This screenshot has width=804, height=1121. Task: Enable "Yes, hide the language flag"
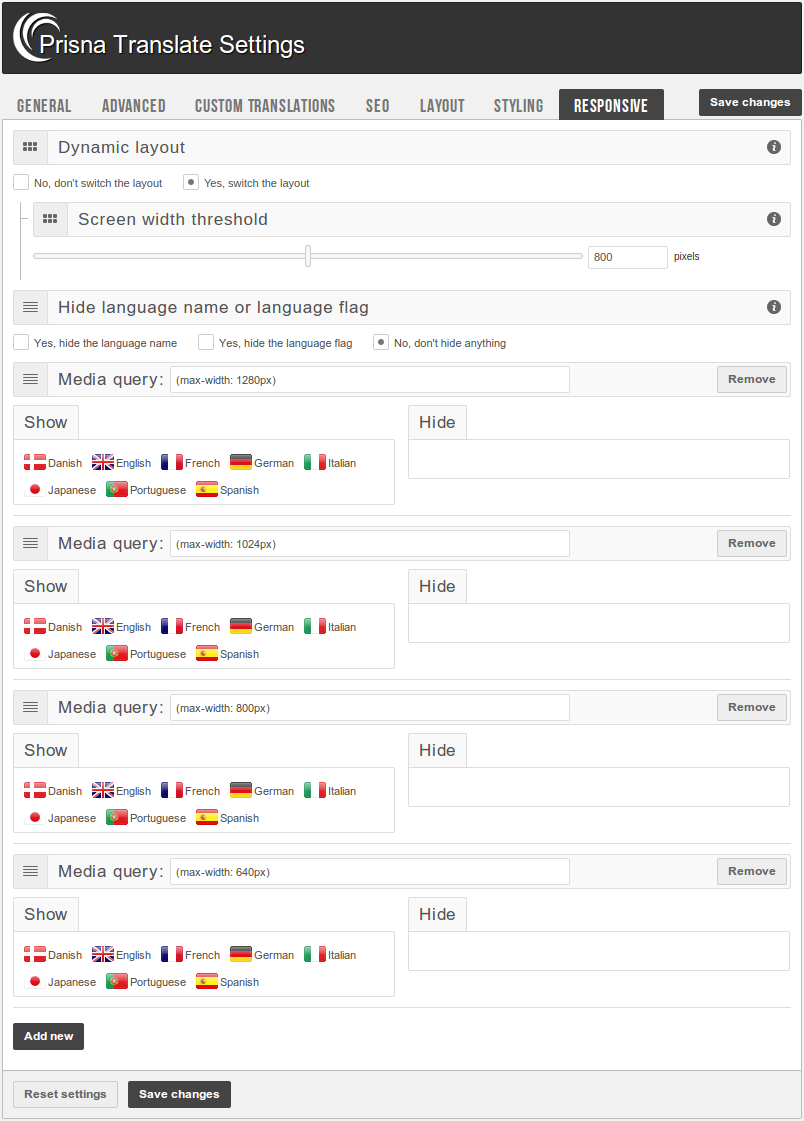pyautogui.click(x=205, y=342)
